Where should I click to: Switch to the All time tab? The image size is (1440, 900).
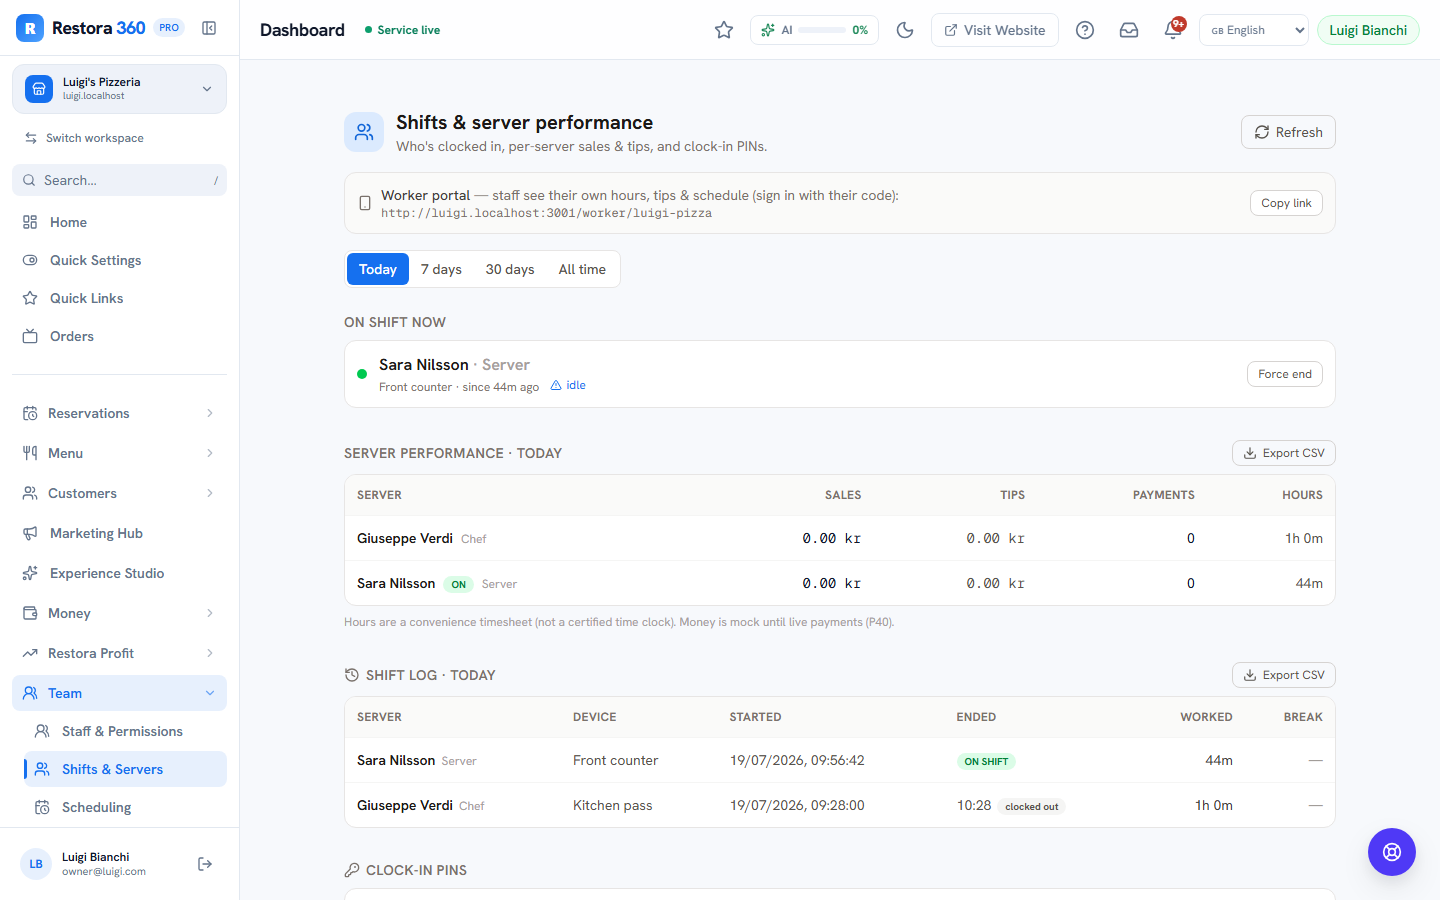point(582,269)
